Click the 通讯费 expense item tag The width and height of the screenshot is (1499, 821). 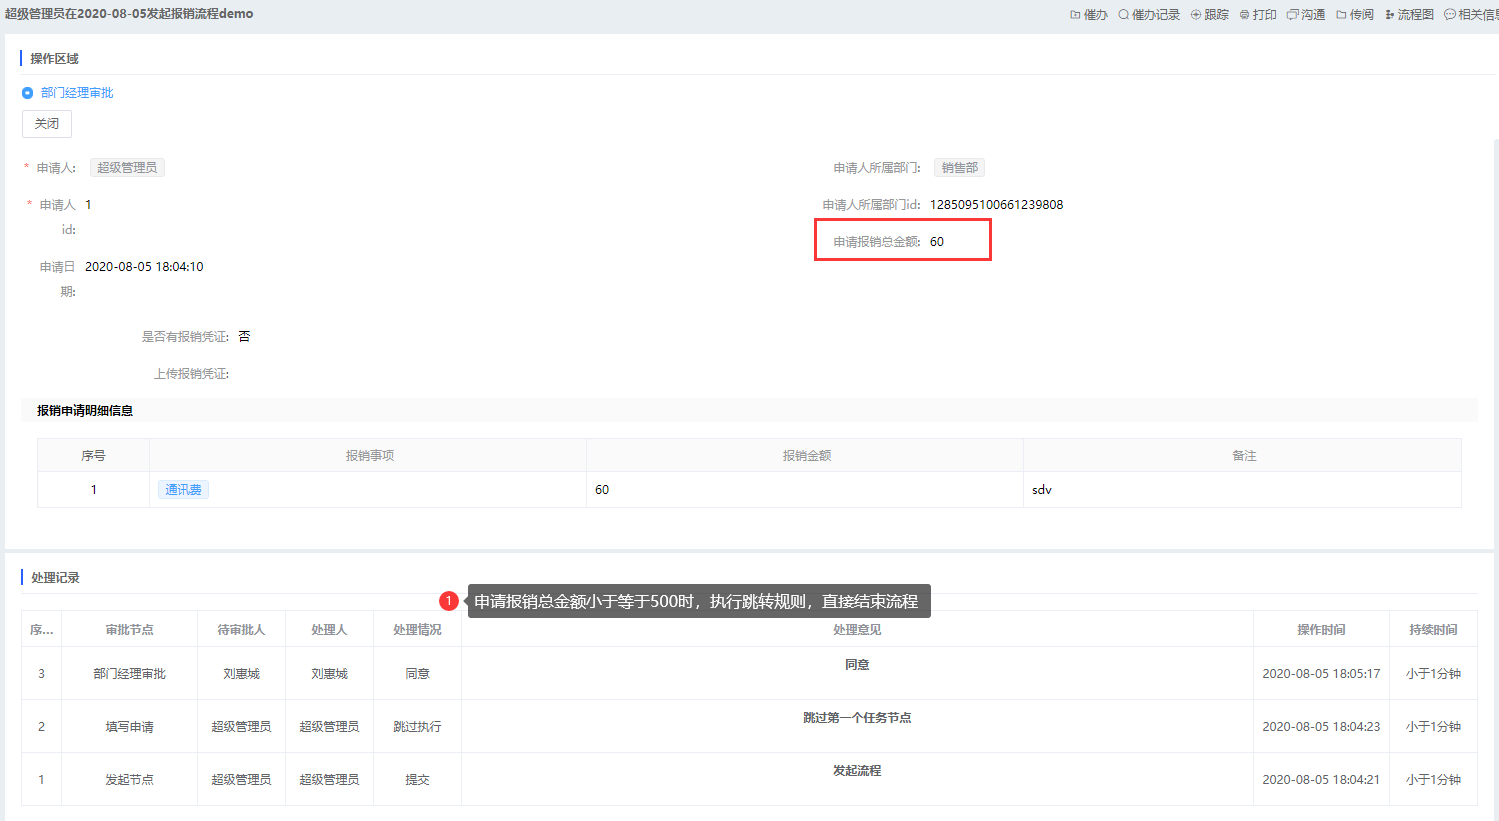[183, 490]
